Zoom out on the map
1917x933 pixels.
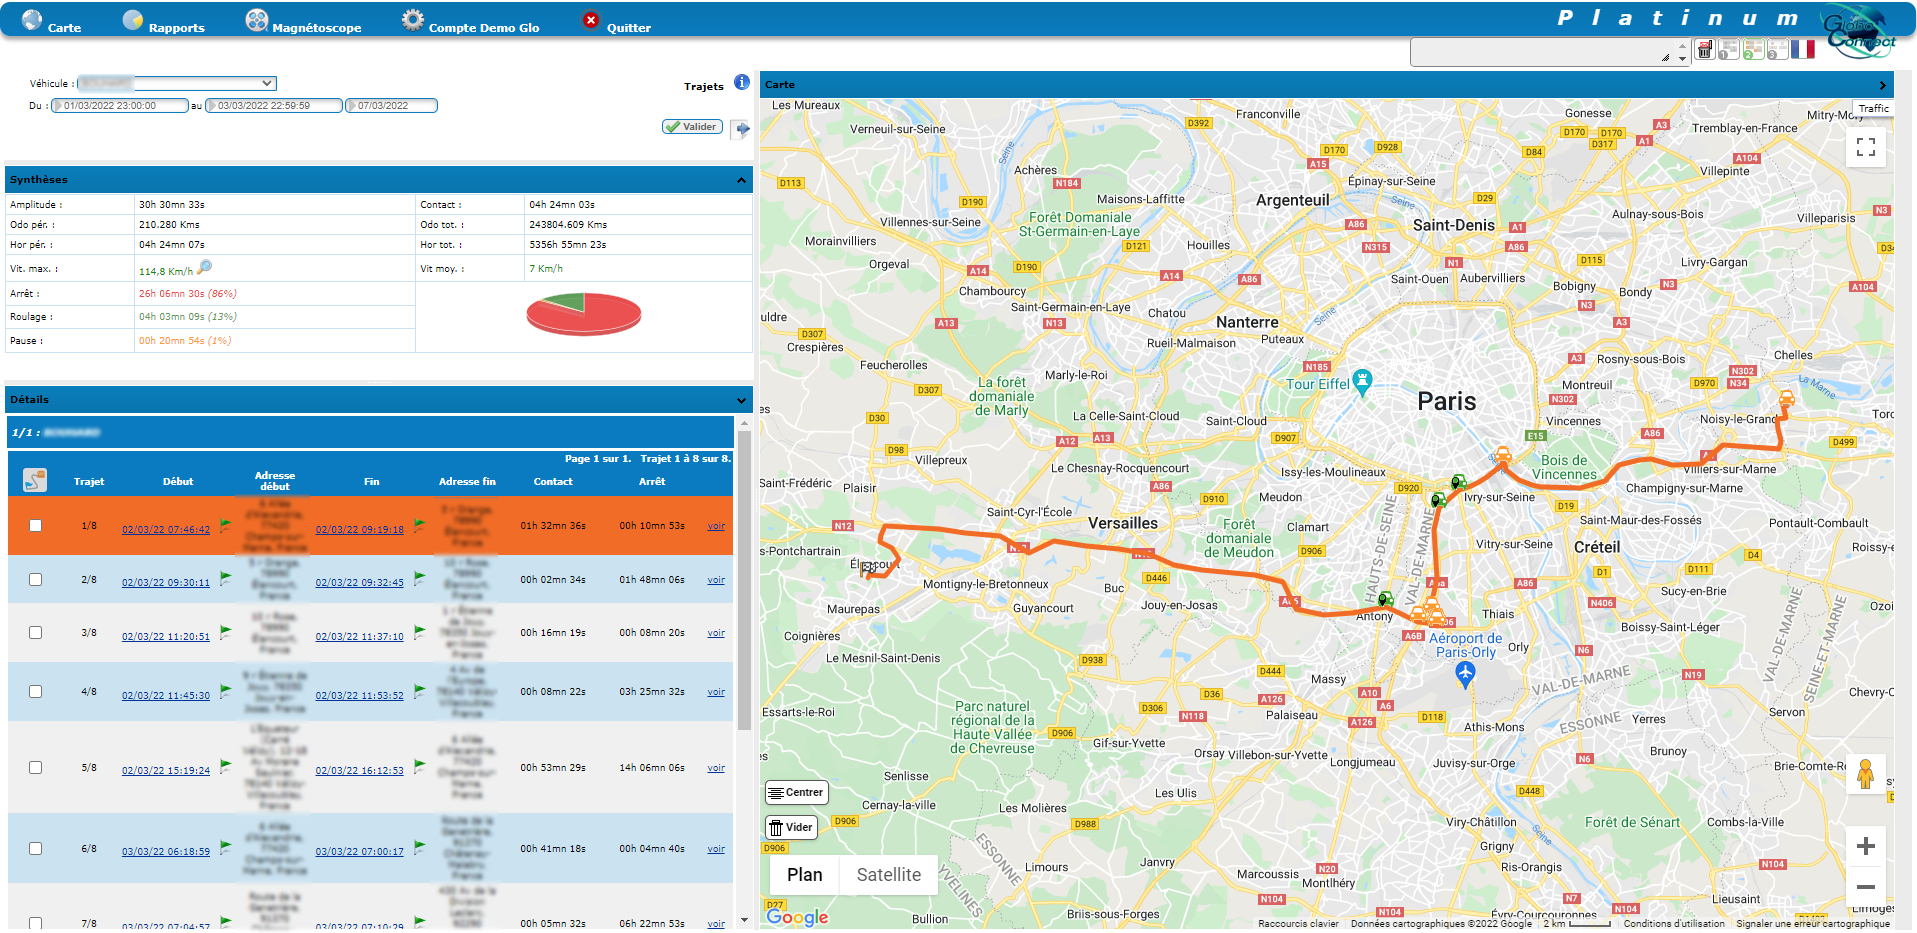[1865, 886]
